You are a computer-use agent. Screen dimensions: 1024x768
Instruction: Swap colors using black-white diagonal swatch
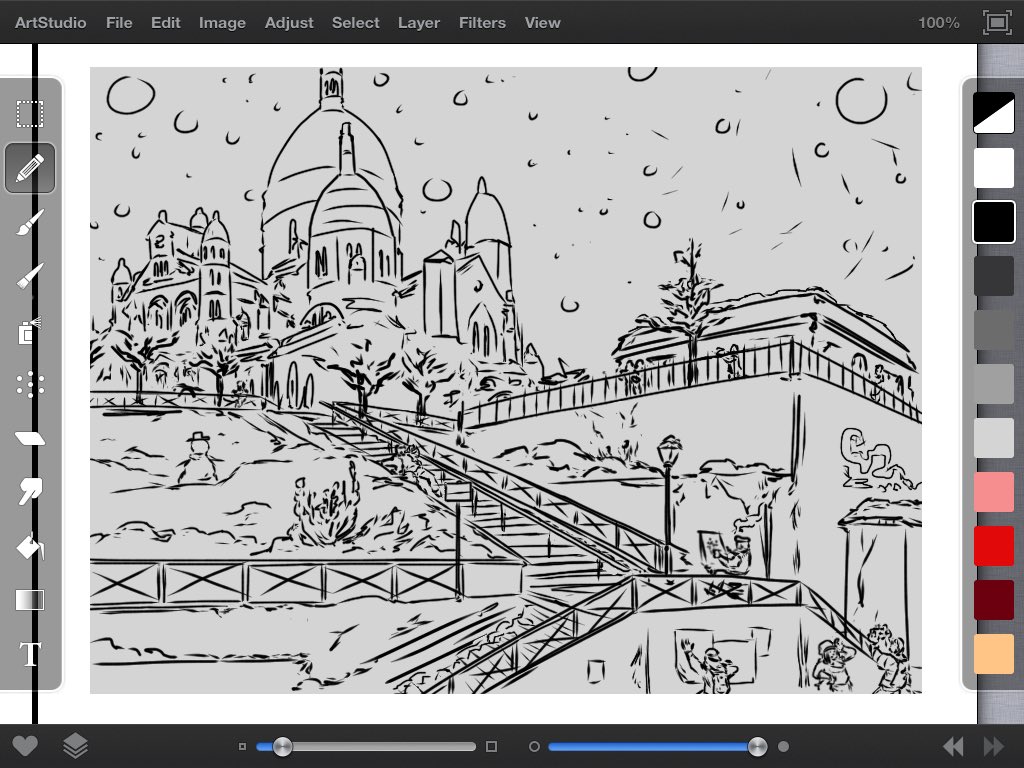tap(993, 112)
